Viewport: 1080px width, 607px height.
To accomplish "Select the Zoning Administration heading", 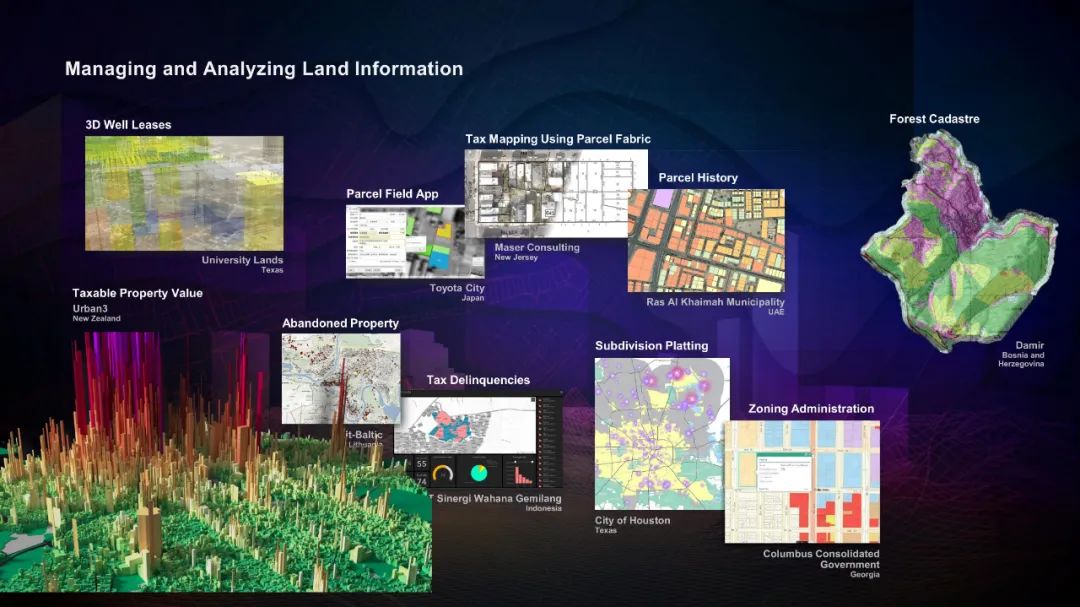I will [x=811, y=409].
